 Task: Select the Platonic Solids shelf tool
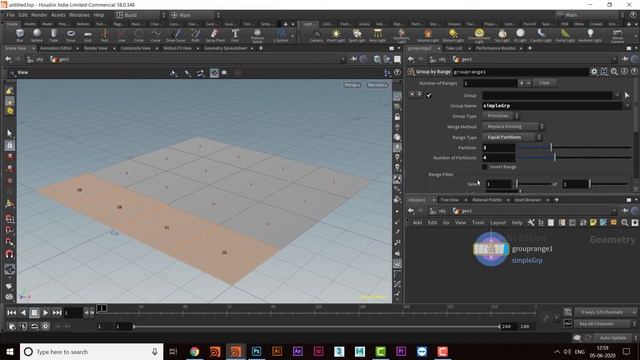click(x=257, y=36)
